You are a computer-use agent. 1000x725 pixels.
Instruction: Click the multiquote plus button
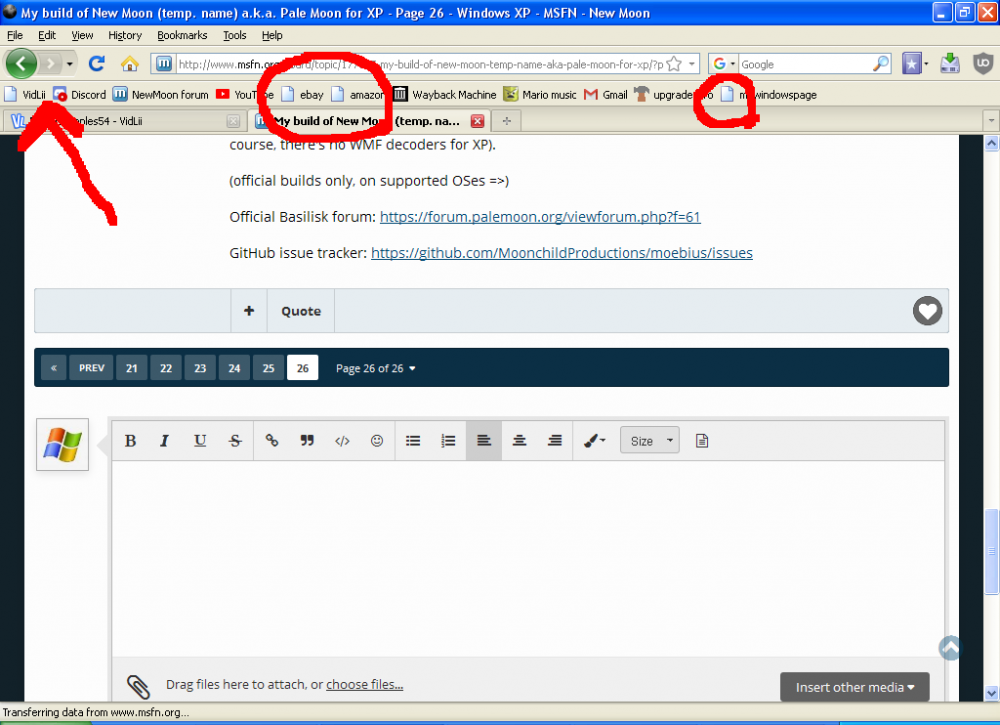[249, 311]
